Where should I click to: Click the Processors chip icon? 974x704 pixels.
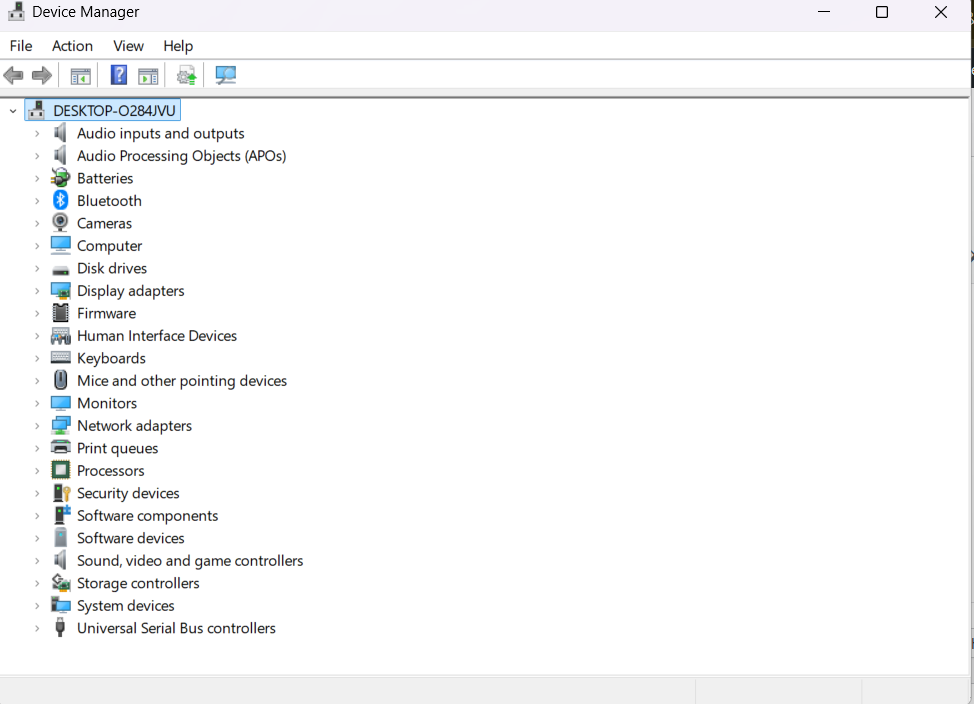coord(61,471)
